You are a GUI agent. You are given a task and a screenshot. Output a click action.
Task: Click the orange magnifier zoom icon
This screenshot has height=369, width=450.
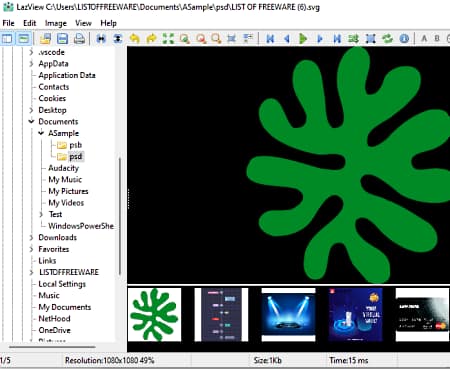point(216,39)
